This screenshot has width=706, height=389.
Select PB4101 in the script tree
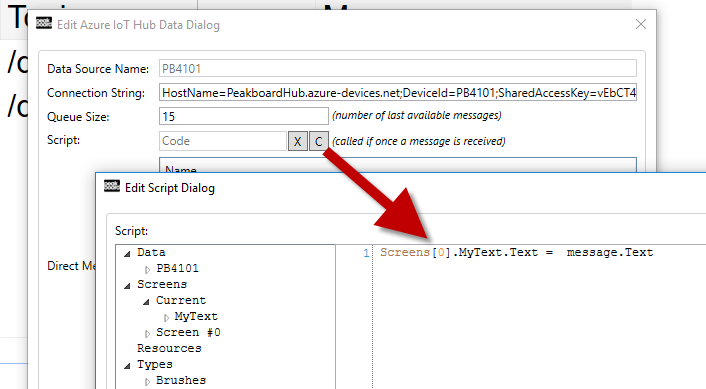tap(177, 268)
